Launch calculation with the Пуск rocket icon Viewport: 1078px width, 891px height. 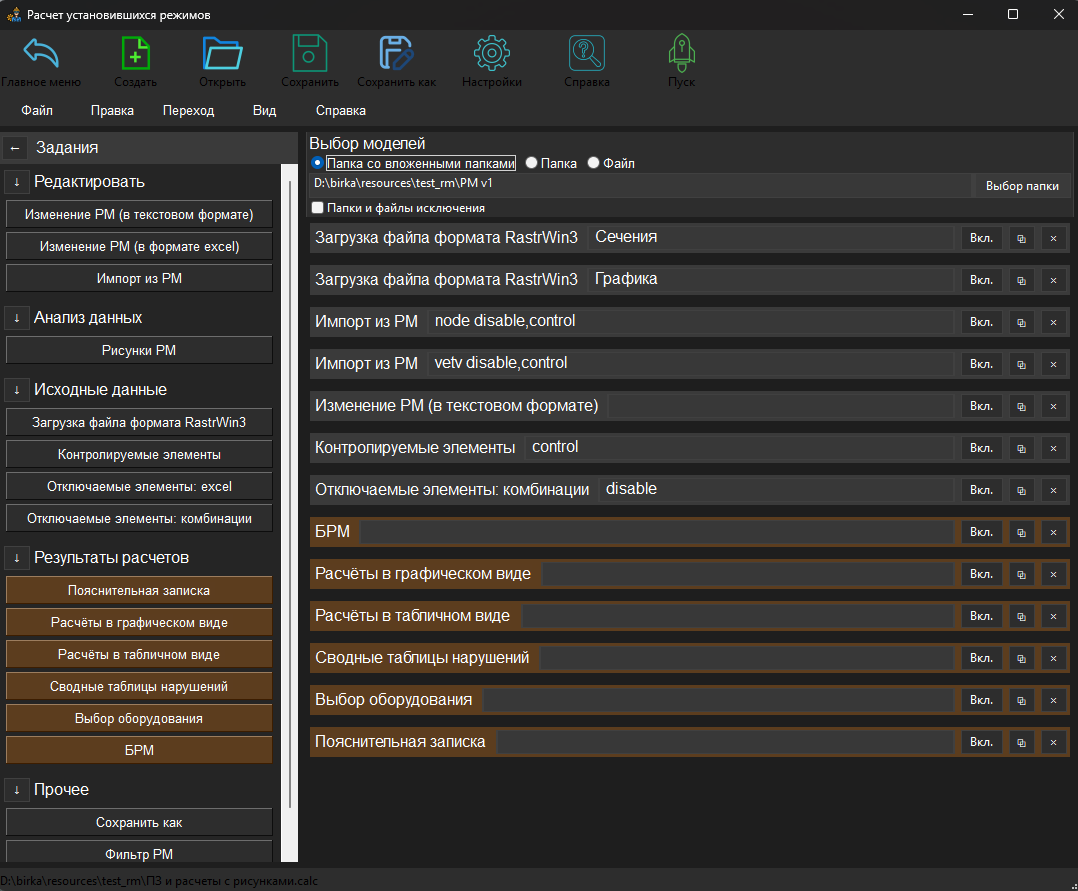[681, 53]
